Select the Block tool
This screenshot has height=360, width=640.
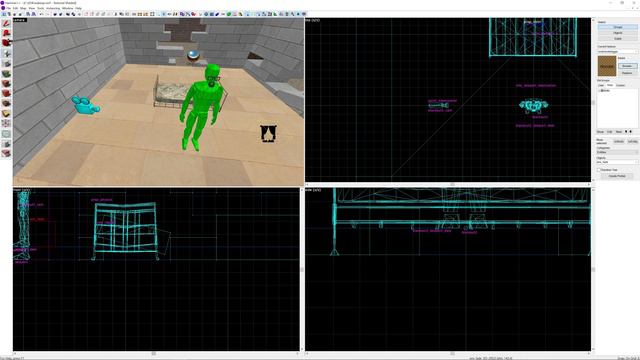coord(6,64)
